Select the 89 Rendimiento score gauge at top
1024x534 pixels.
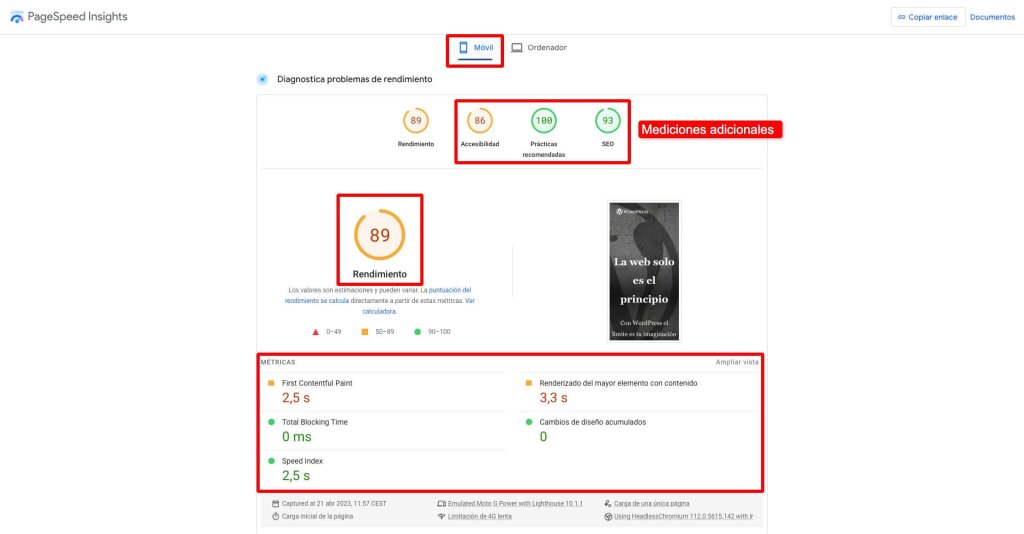click(415, 121)
